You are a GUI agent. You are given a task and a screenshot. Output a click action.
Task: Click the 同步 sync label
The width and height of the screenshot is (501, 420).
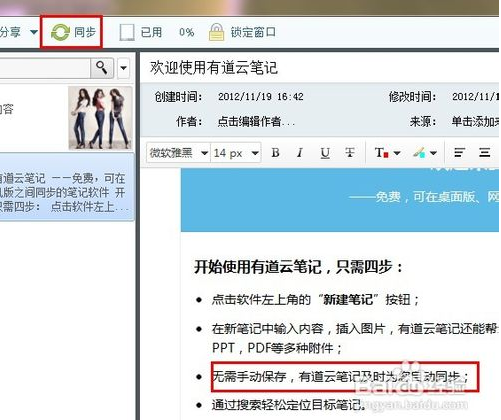(x=85, y=32)
